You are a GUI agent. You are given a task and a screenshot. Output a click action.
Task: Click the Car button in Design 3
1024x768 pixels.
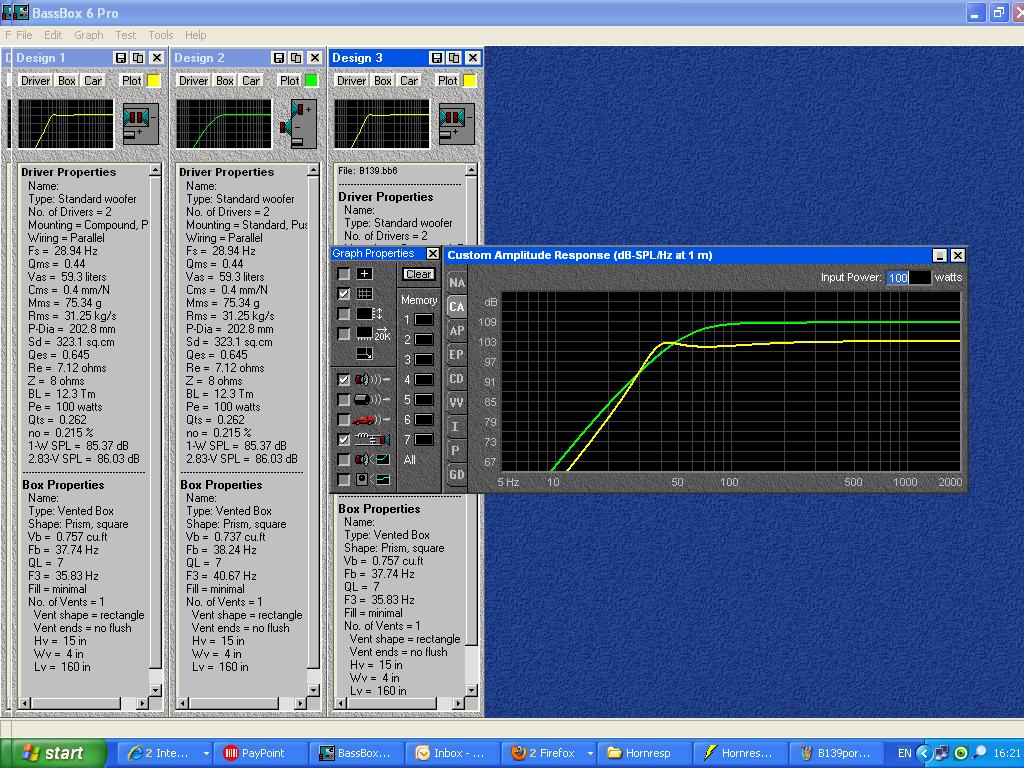(409, 80)
